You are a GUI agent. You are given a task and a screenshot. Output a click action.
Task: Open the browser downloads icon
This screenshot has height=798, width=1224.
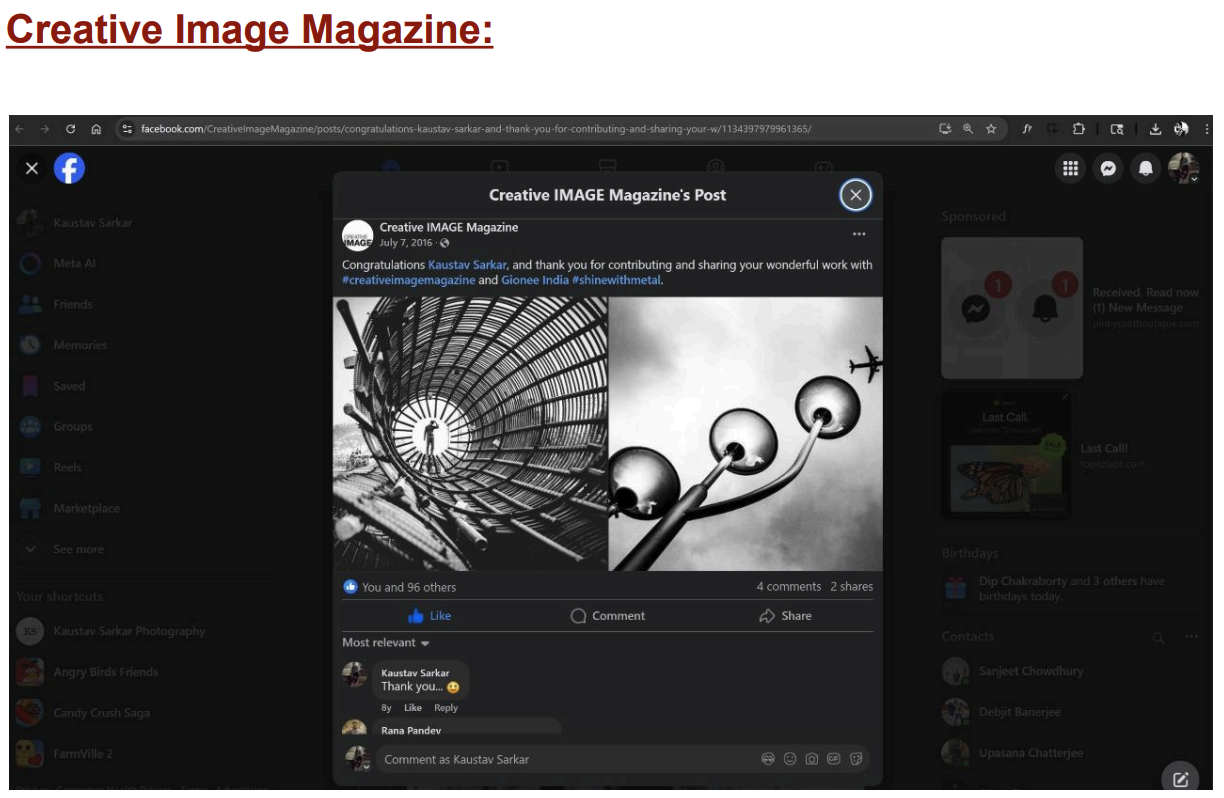(1156, 129)
